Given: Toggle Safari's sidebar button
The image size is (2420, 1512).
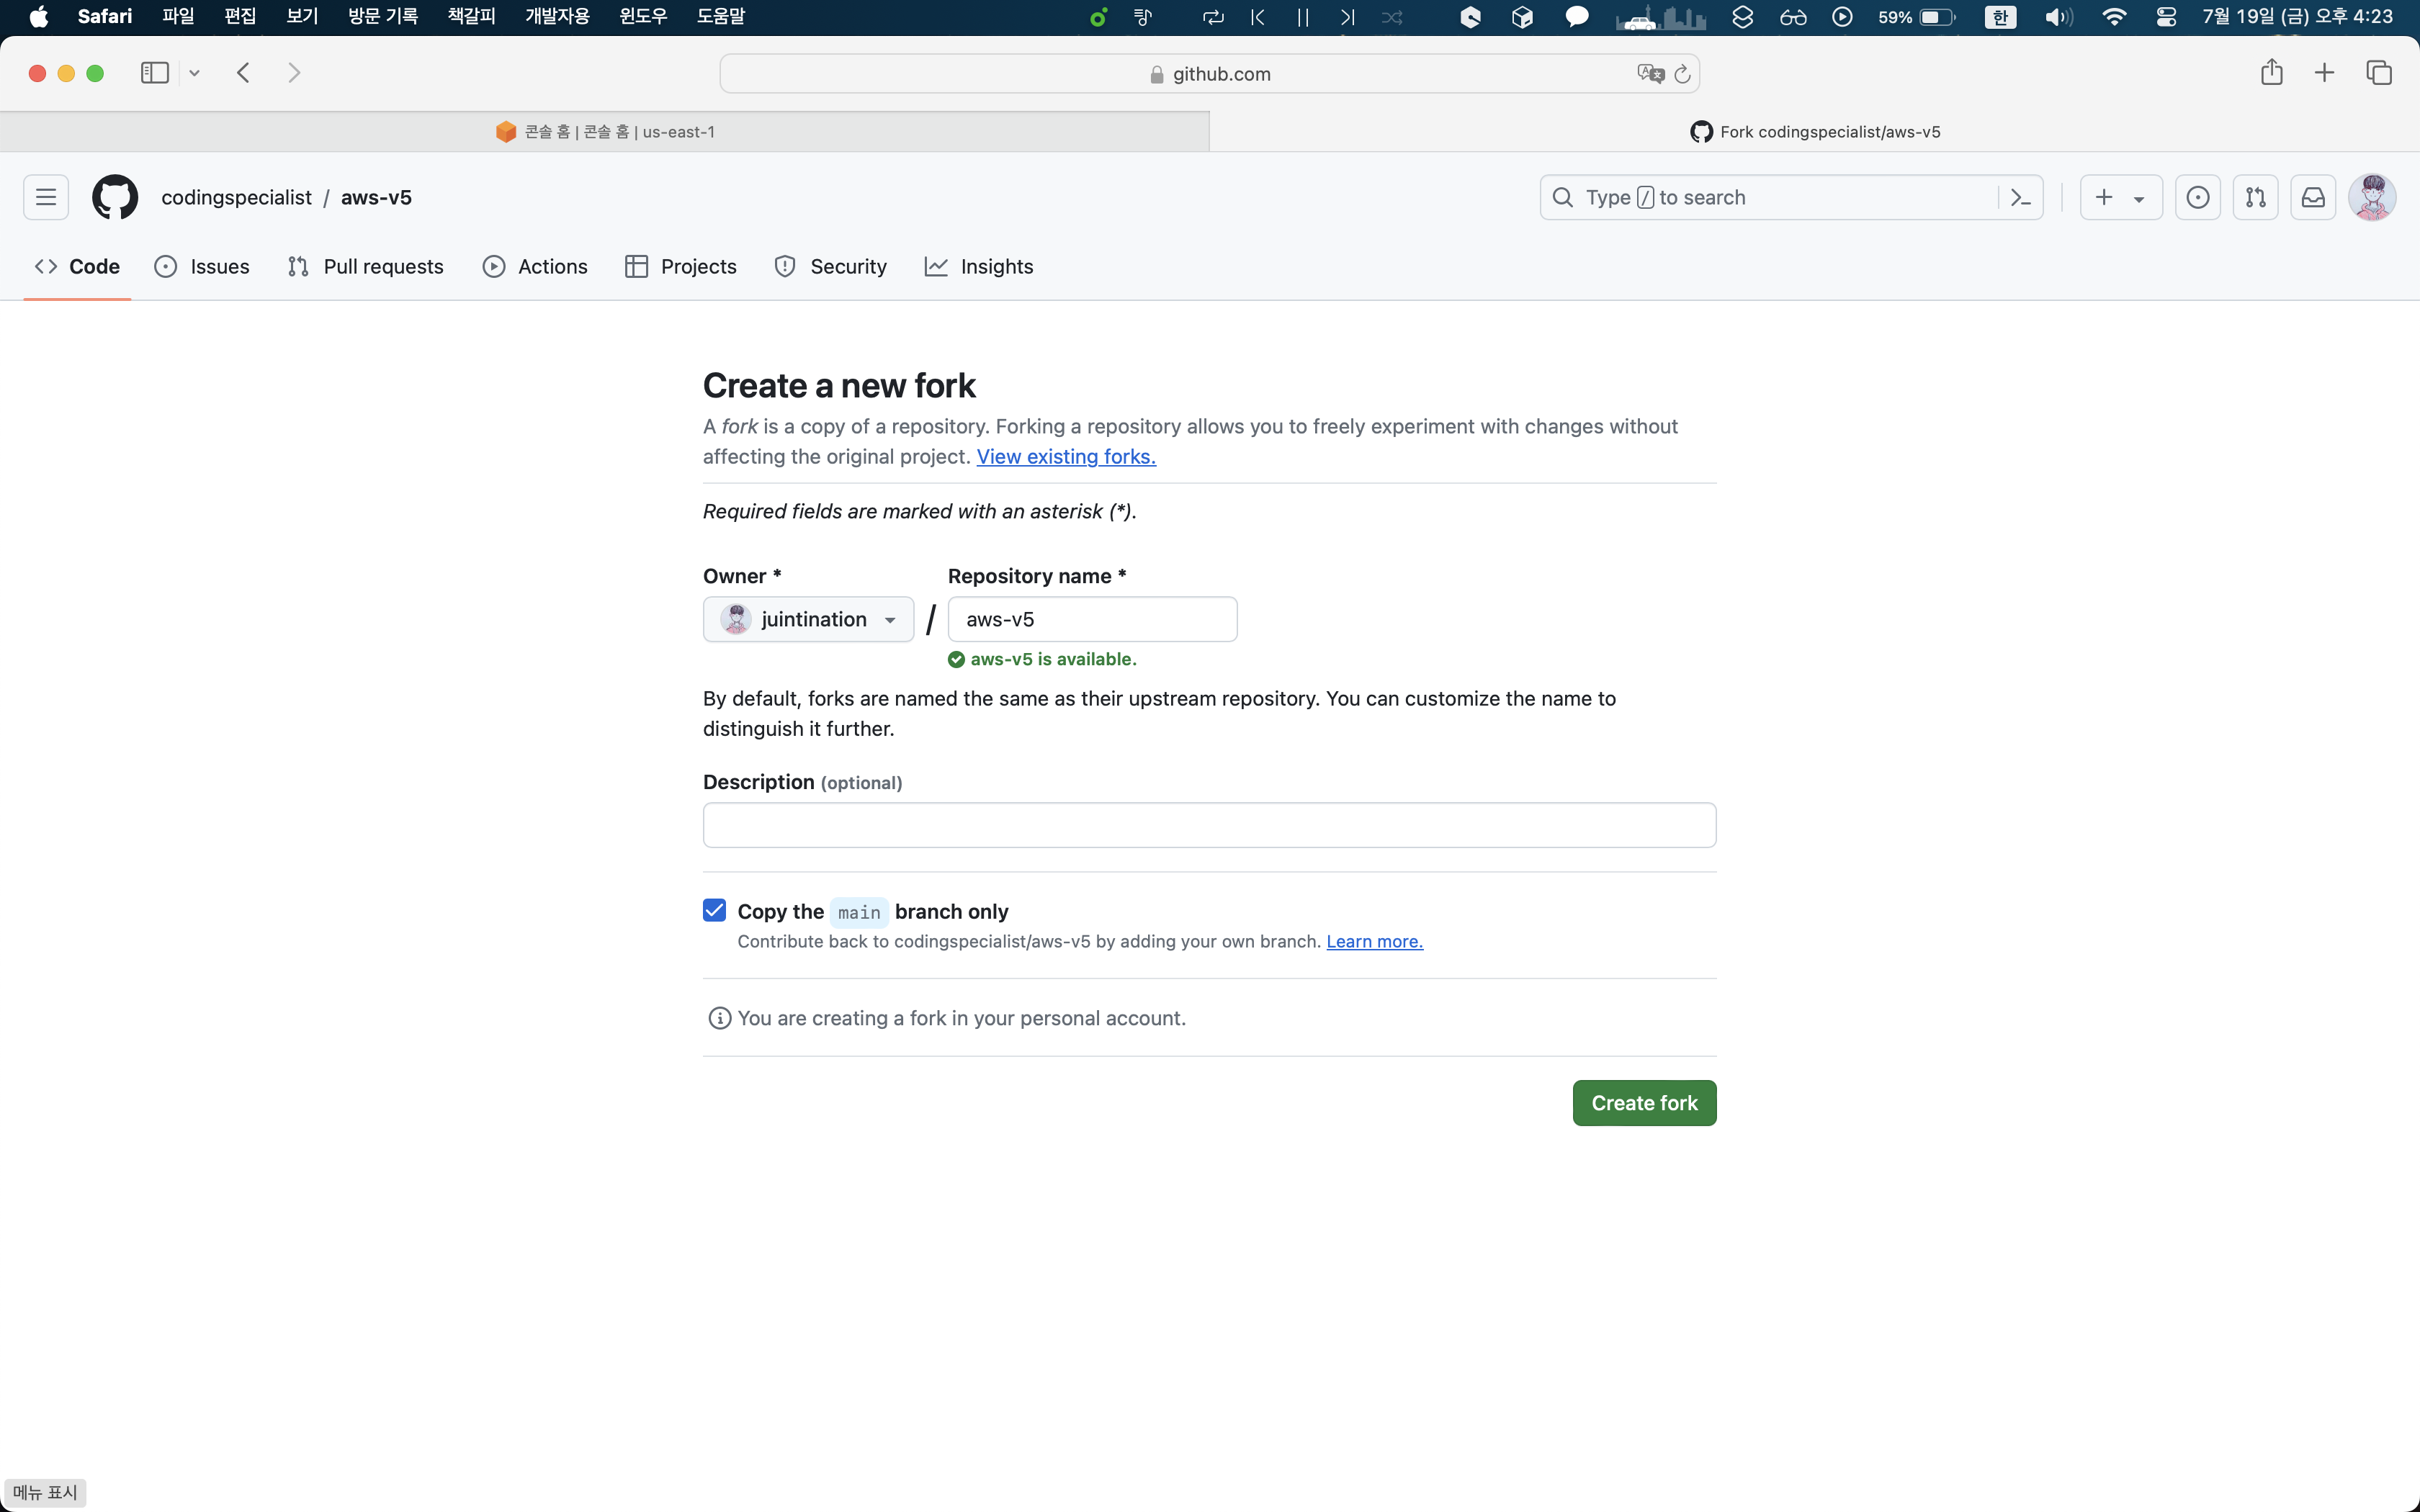Looking at the screenshot, I should [x=154, y=73].
